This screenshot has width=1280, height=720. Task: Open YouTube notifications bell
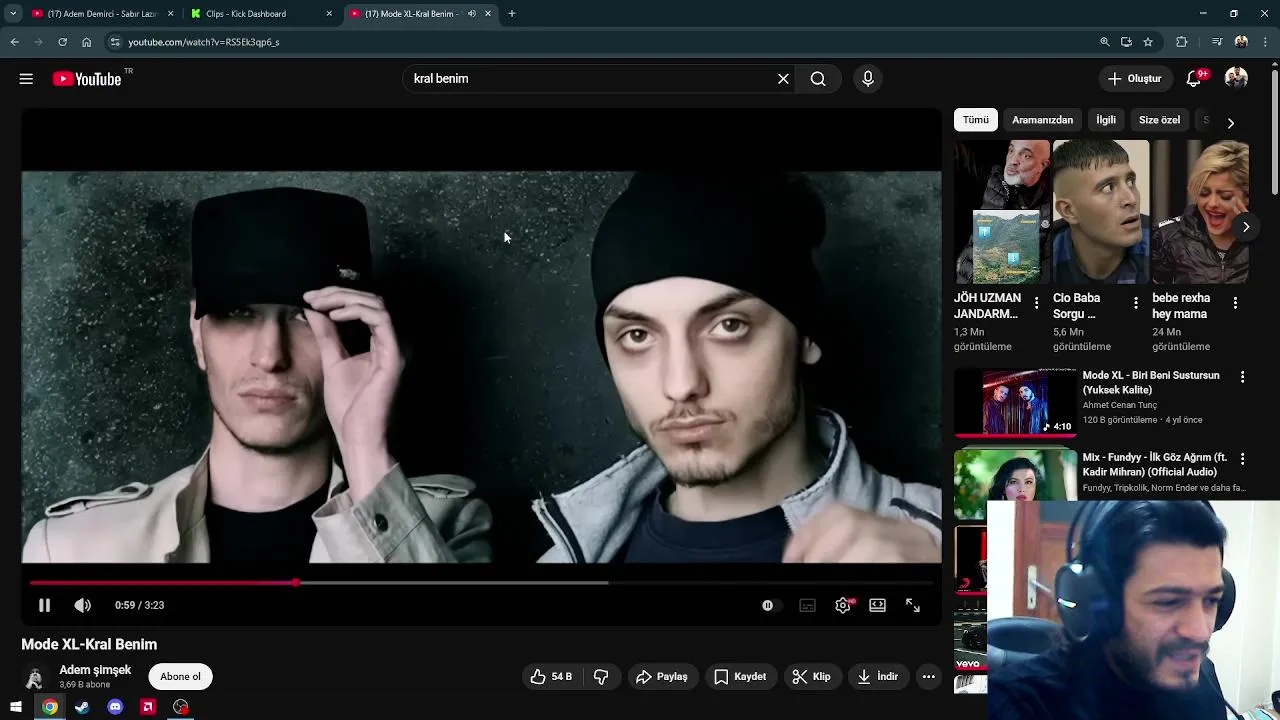tap(1194, 79)
